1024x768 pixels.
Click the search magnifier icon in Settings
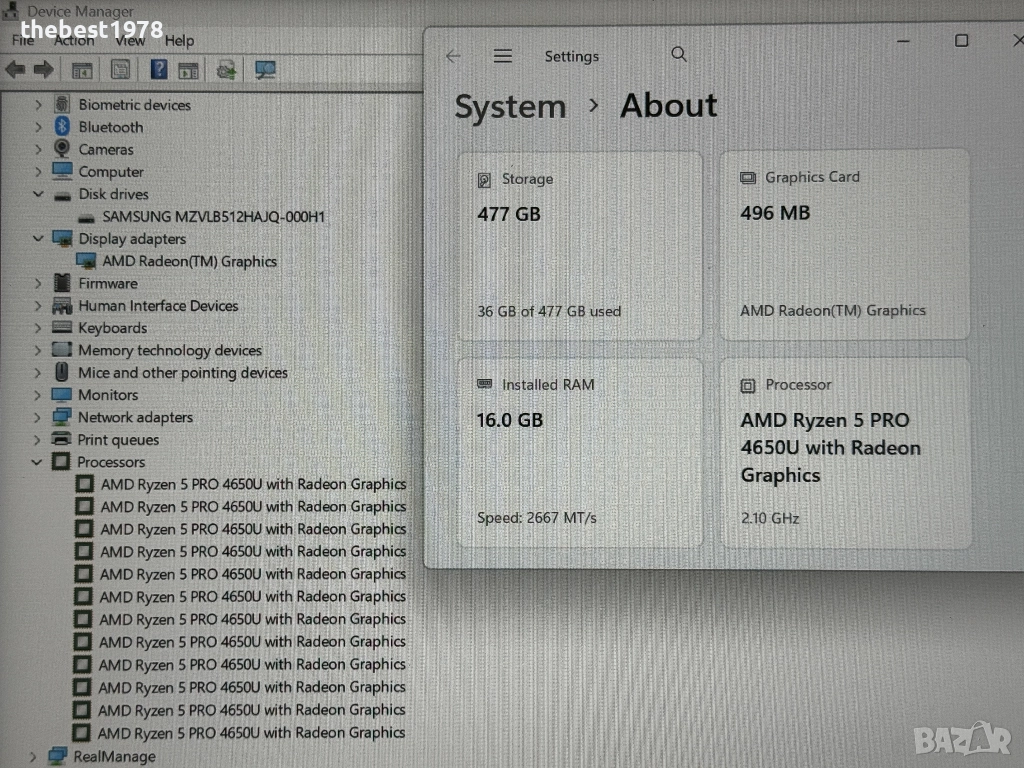tap(679, 55)
